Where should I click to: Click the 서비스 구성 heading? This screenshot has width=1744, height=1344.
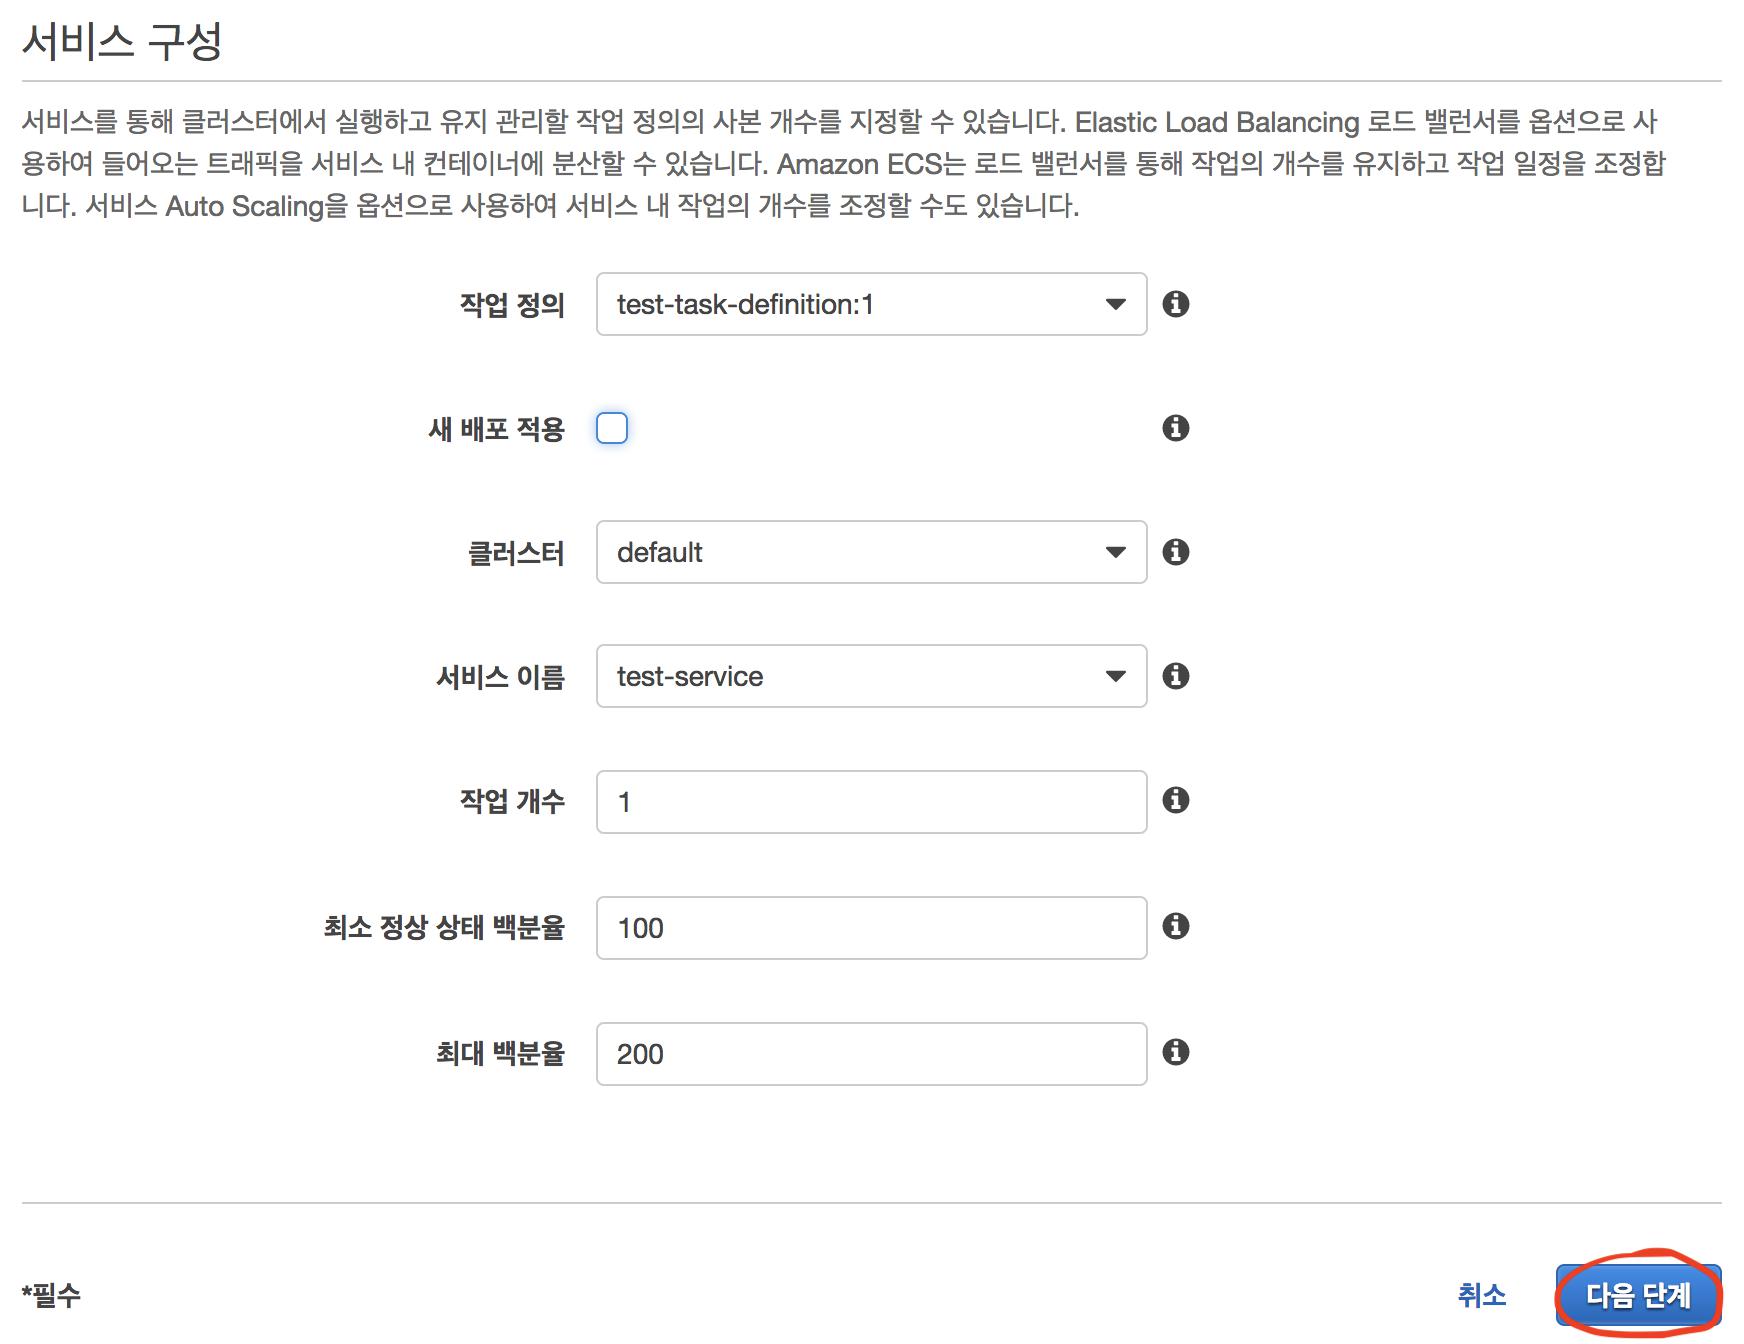tap(122, 42)
